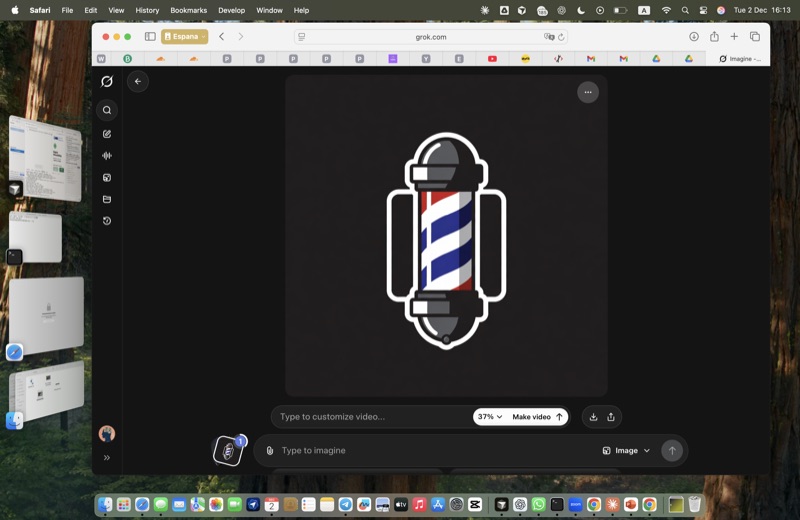Open the Imagine section in Grok sidebar
Image resolution: width=800 pixels, height=520 pixels.
click(x=107, y=178)
